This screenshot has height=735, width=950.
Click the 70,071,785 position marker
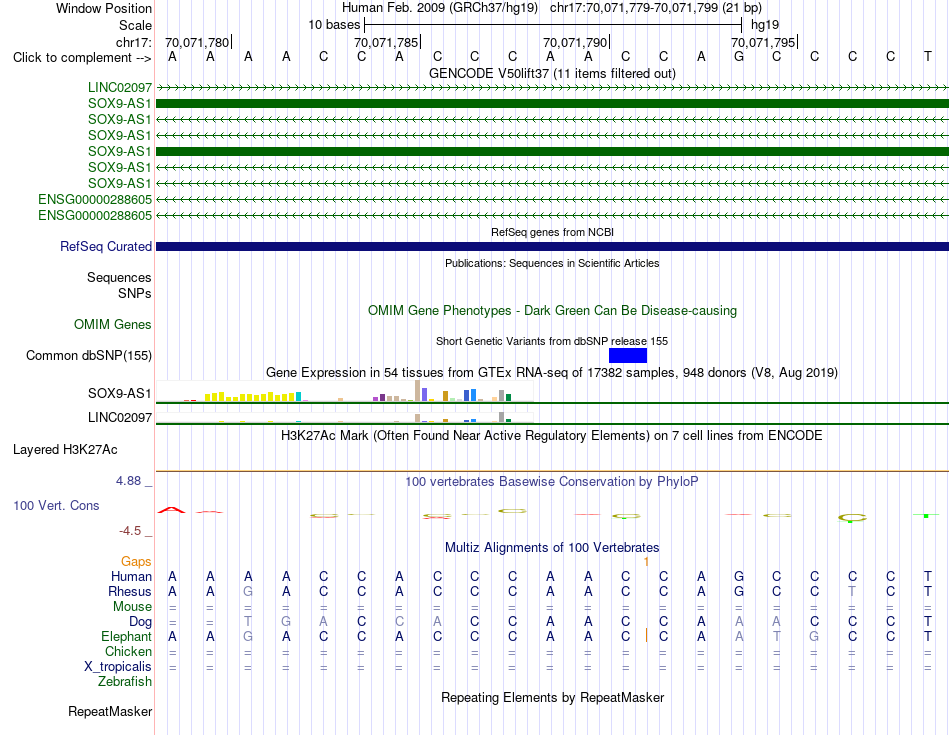(x=387, y=42)
